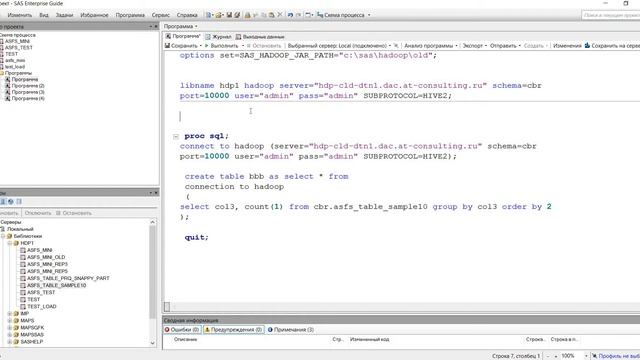Screen dimensions: 640x360
Task: Click the ASFS_MINI table icon
Action: click(x=23, y=250)
